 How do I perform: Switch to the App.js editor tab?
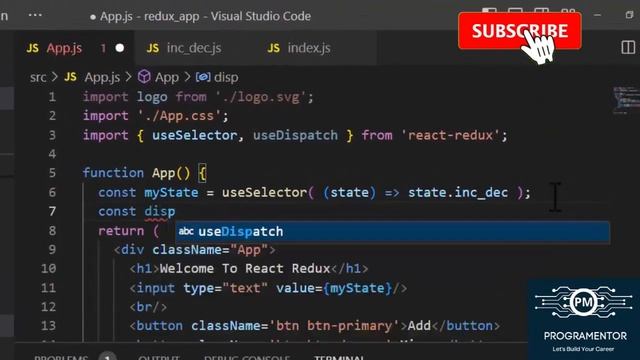coord(75,48)
